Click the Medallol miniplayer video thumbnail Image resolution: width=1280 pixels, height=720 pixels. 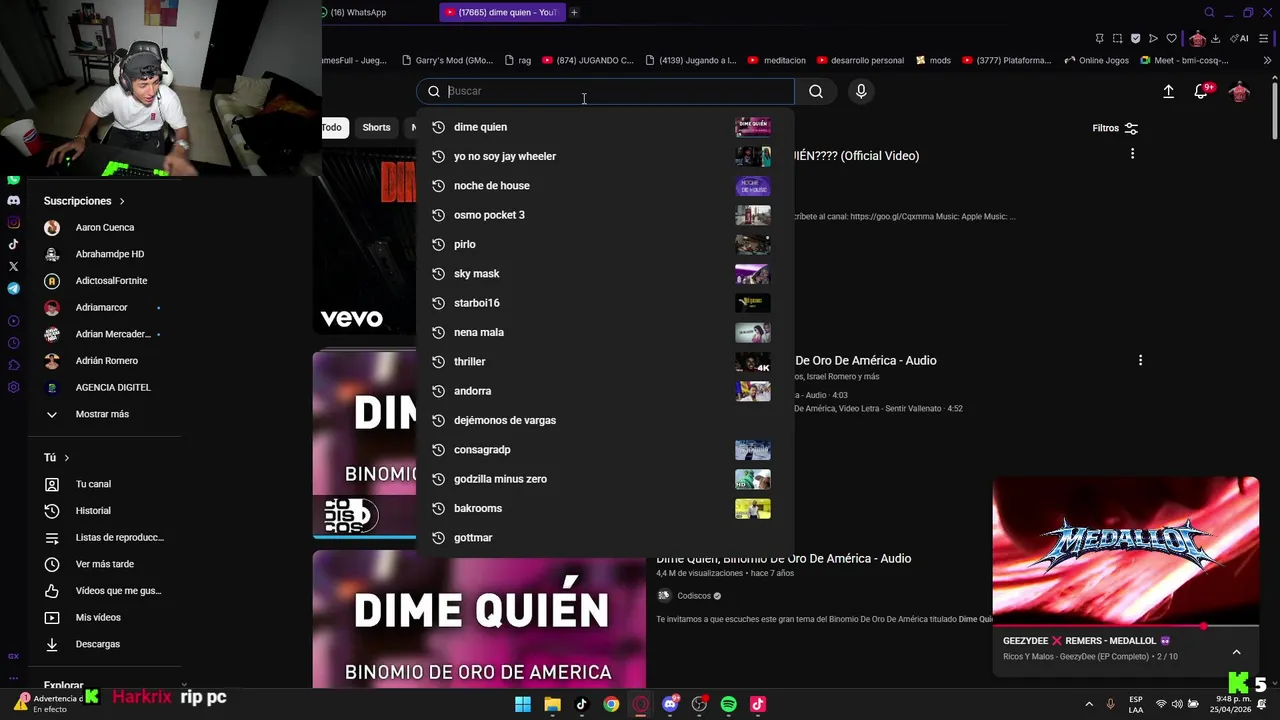click(1125, 550)
